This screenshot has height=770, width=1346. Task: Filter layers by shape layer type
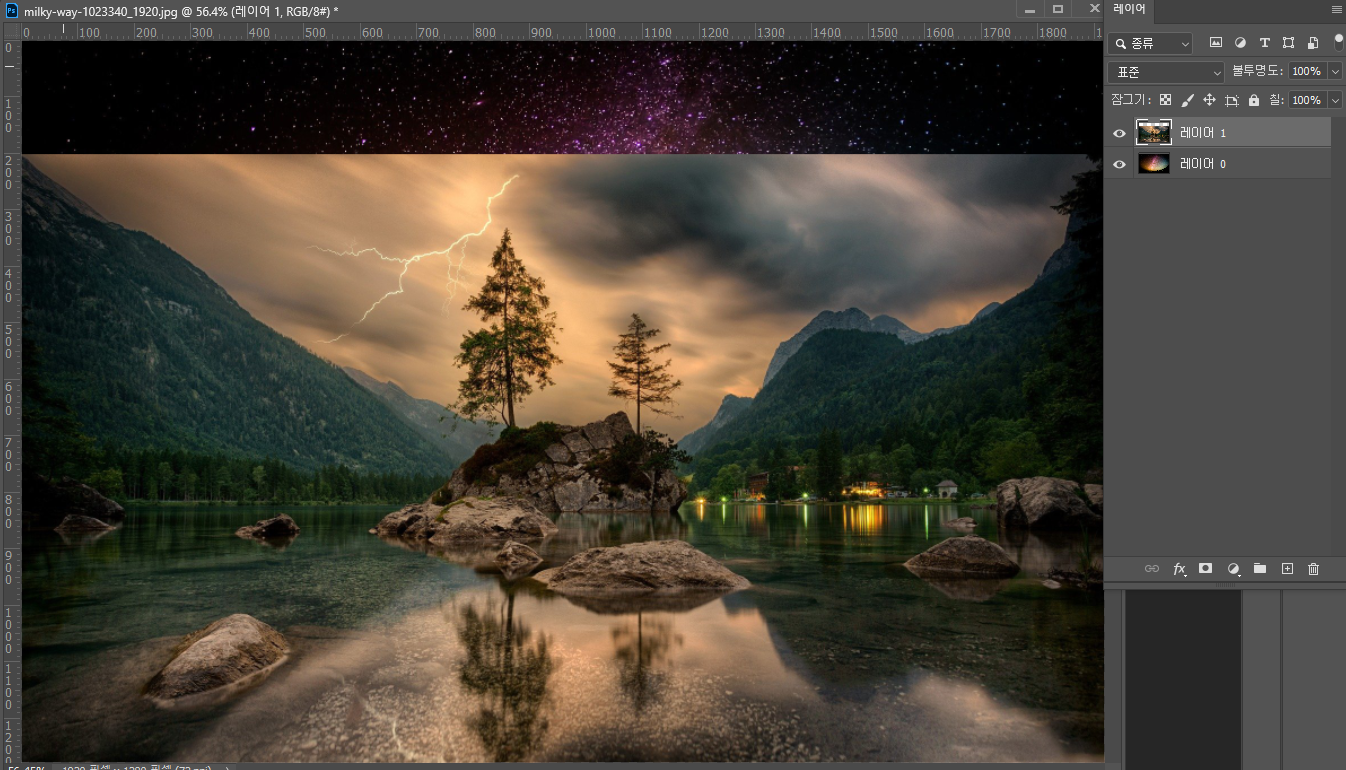tap(1288, 43)
